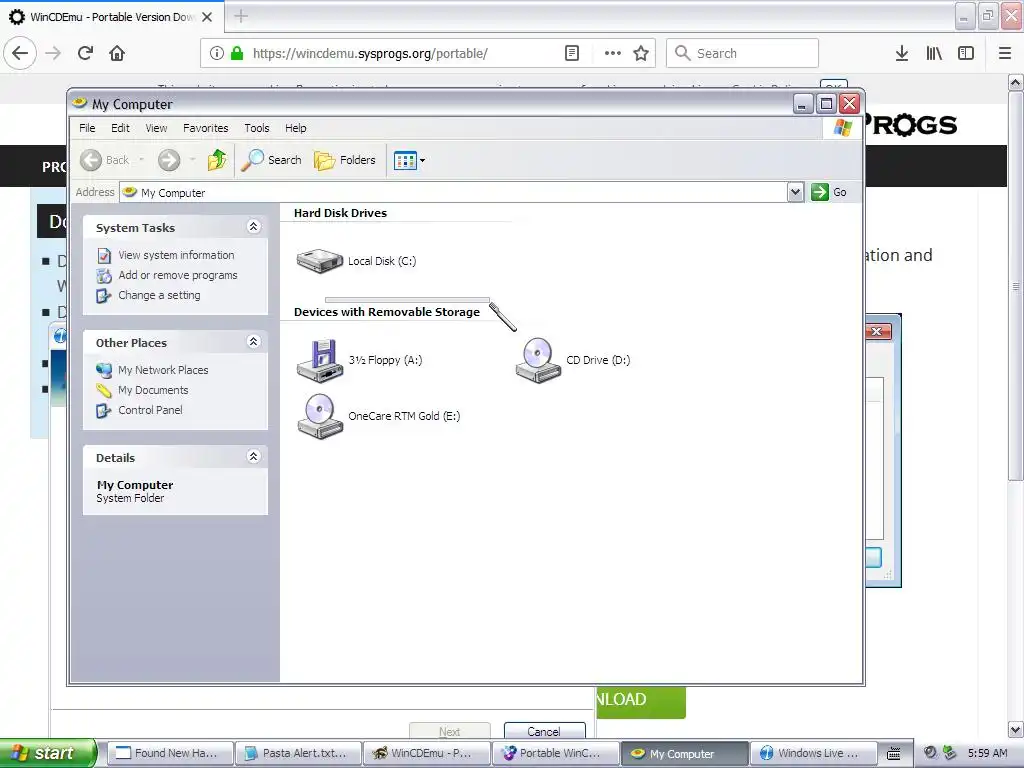Toggle Firefox reader view icon
The image size is (1024, 768).
click(x=571, y=54)
